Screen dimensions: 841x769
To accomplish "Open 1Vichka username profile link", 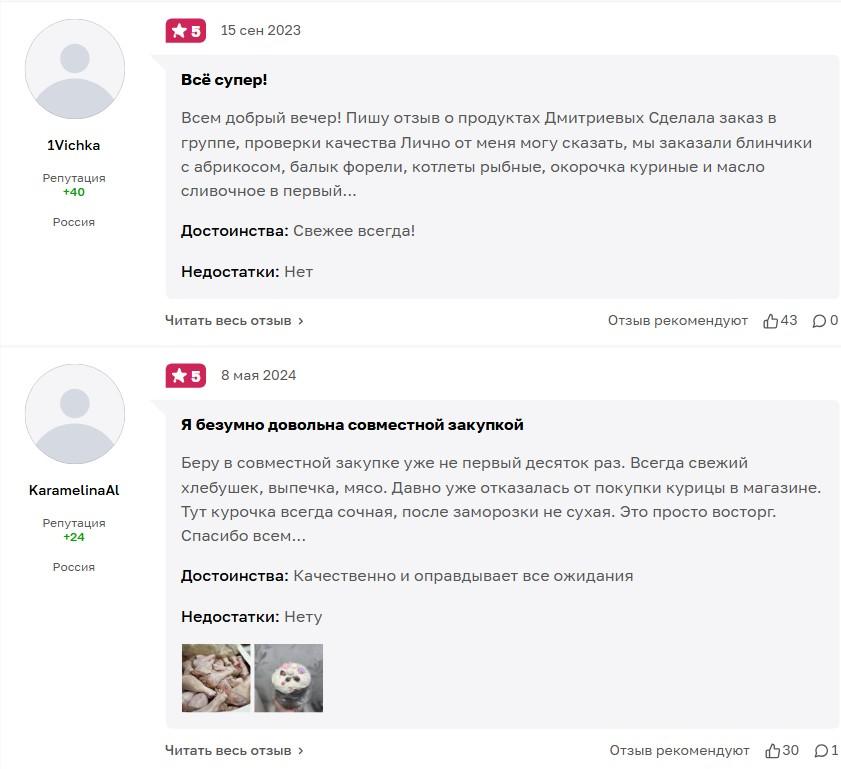I will pos(74,145).
